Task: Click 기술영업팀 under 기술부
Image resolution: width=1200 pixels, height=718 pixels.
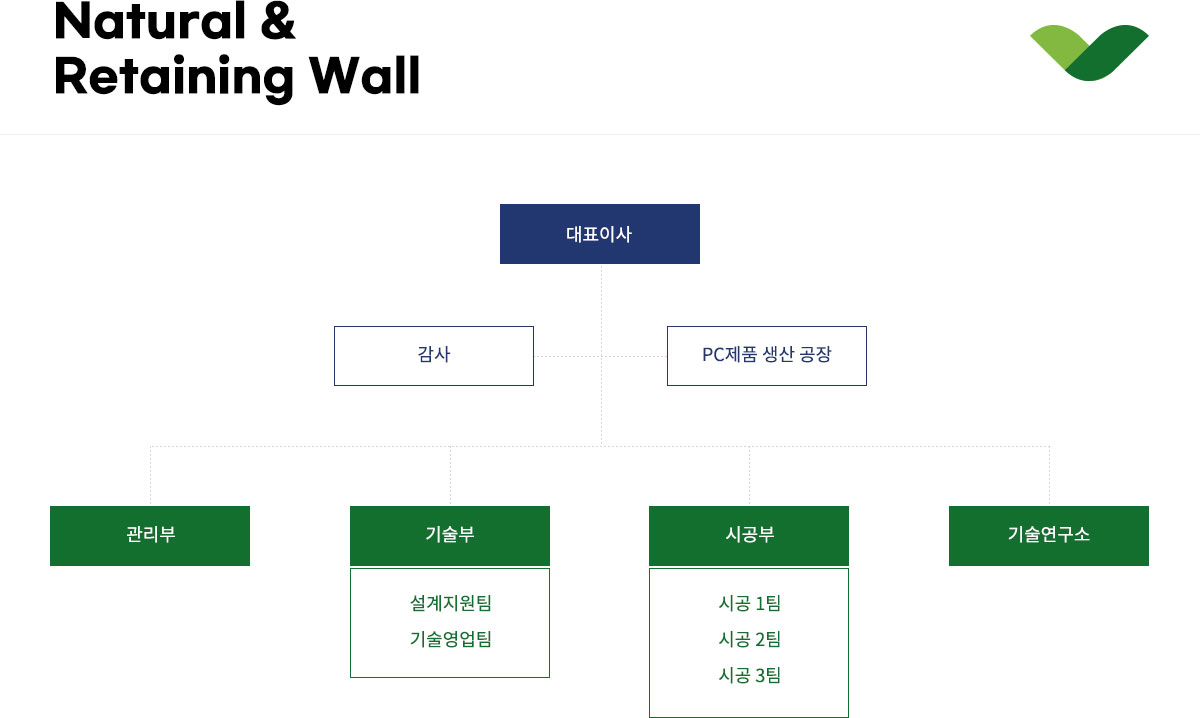Action: (450, 639)
